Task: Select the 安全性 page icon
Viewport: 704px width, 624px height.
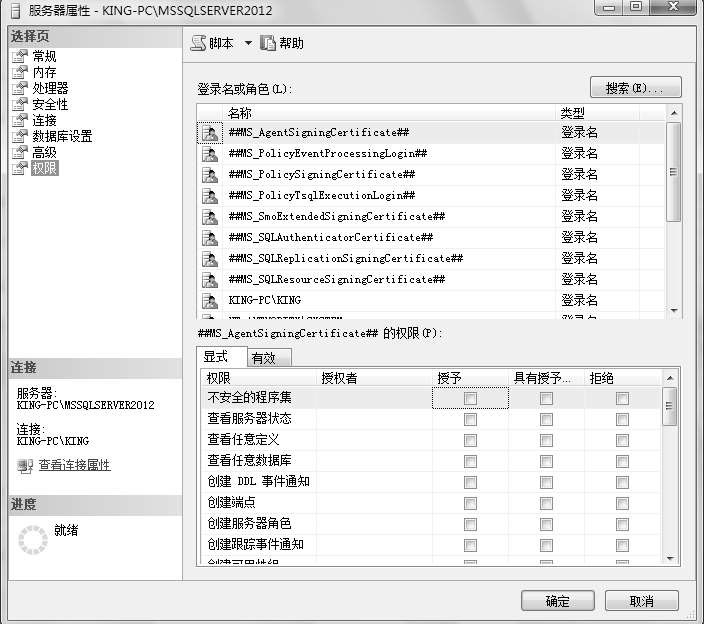Action: (19, 104)
